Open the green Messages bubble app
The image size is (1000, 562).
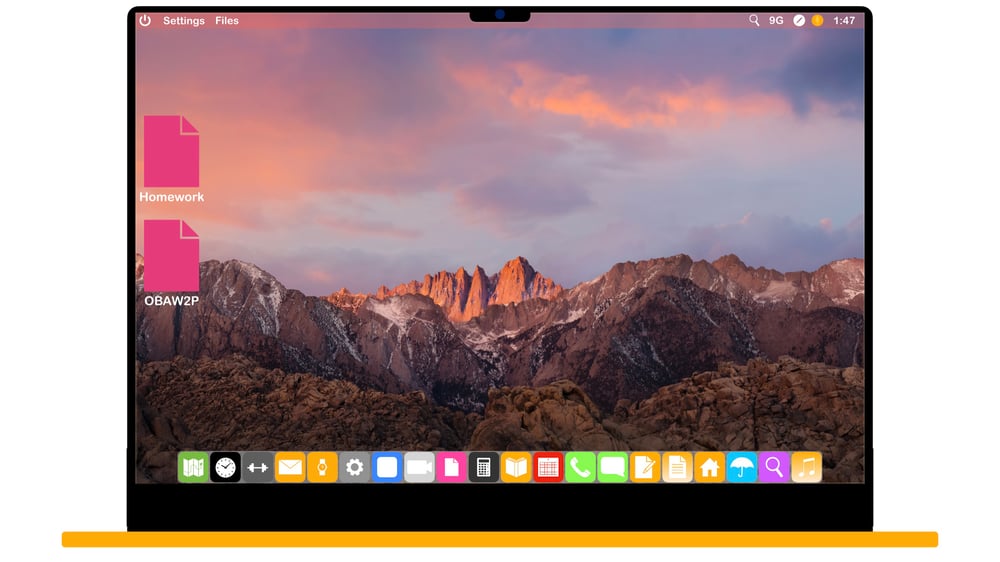pyautogui.click(x=613, y=468)
